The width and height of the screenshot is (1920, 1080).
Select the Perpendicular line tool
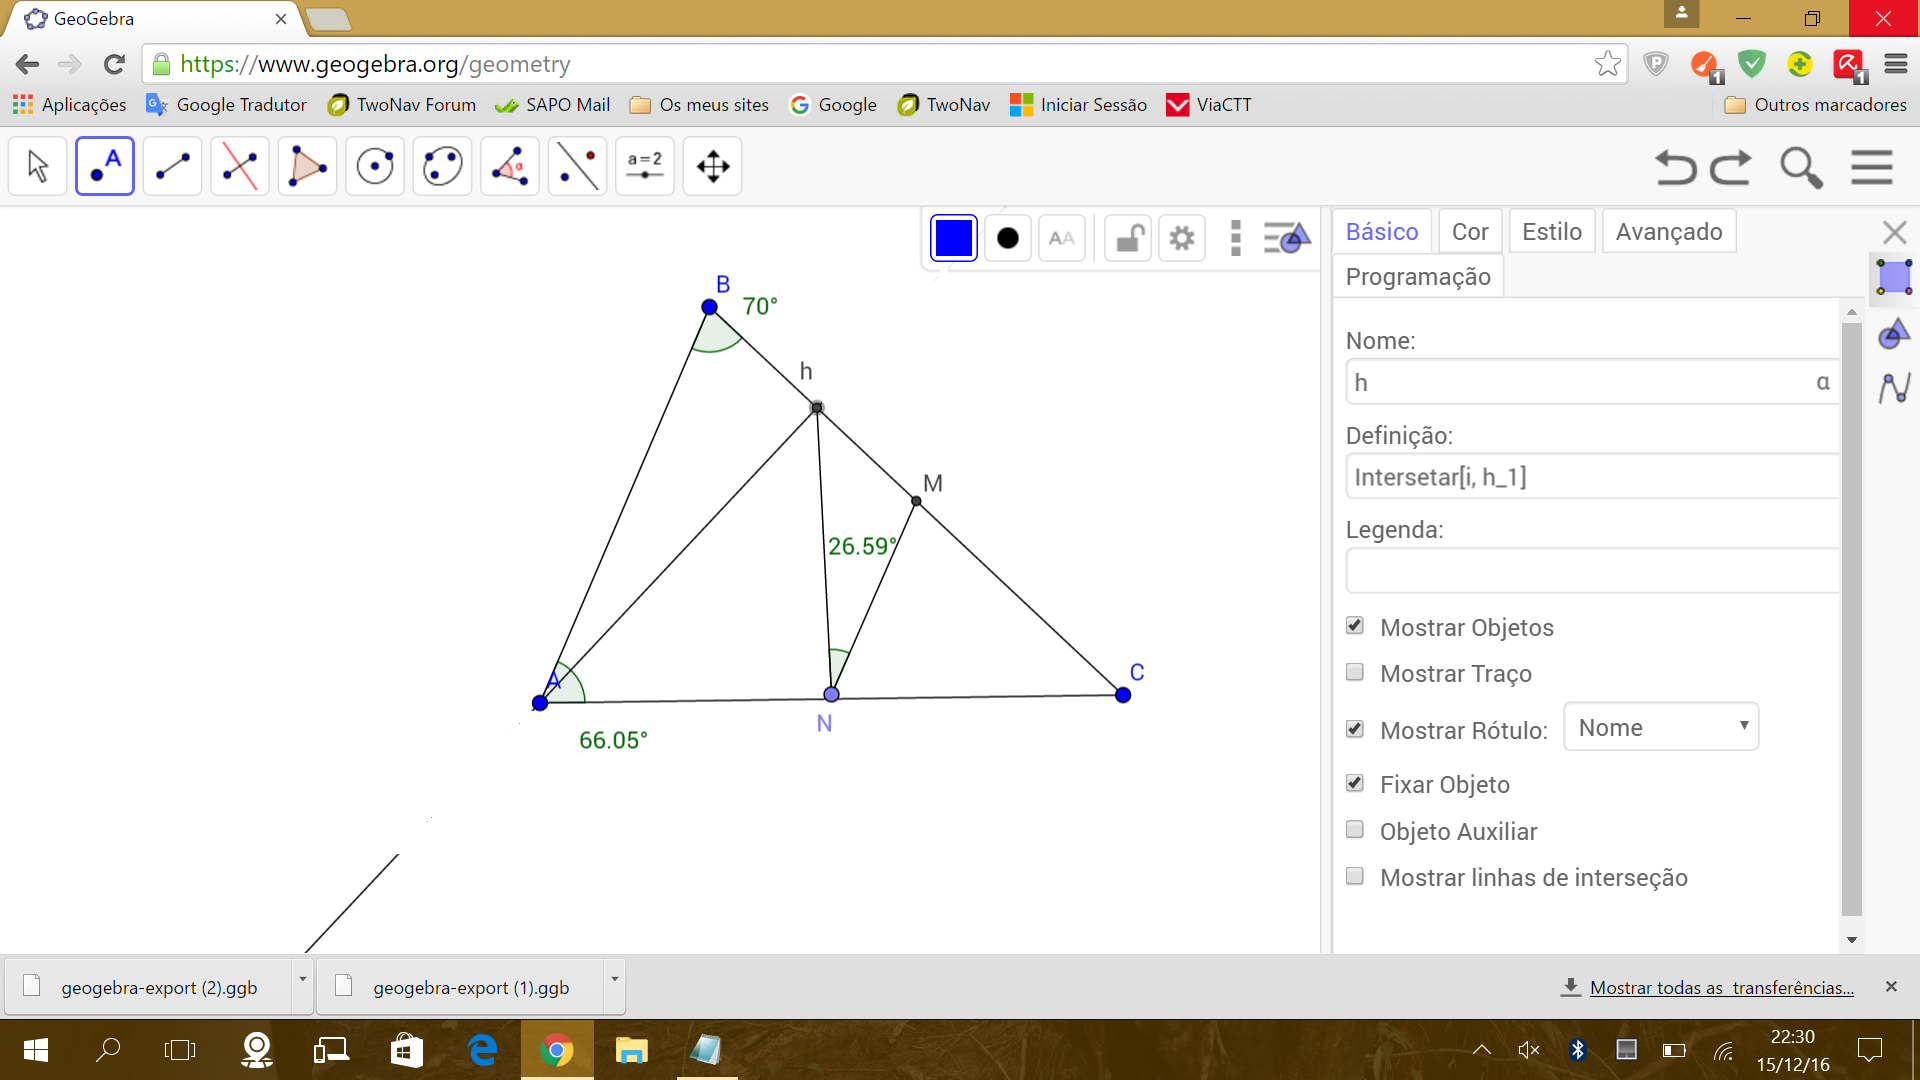240,166
